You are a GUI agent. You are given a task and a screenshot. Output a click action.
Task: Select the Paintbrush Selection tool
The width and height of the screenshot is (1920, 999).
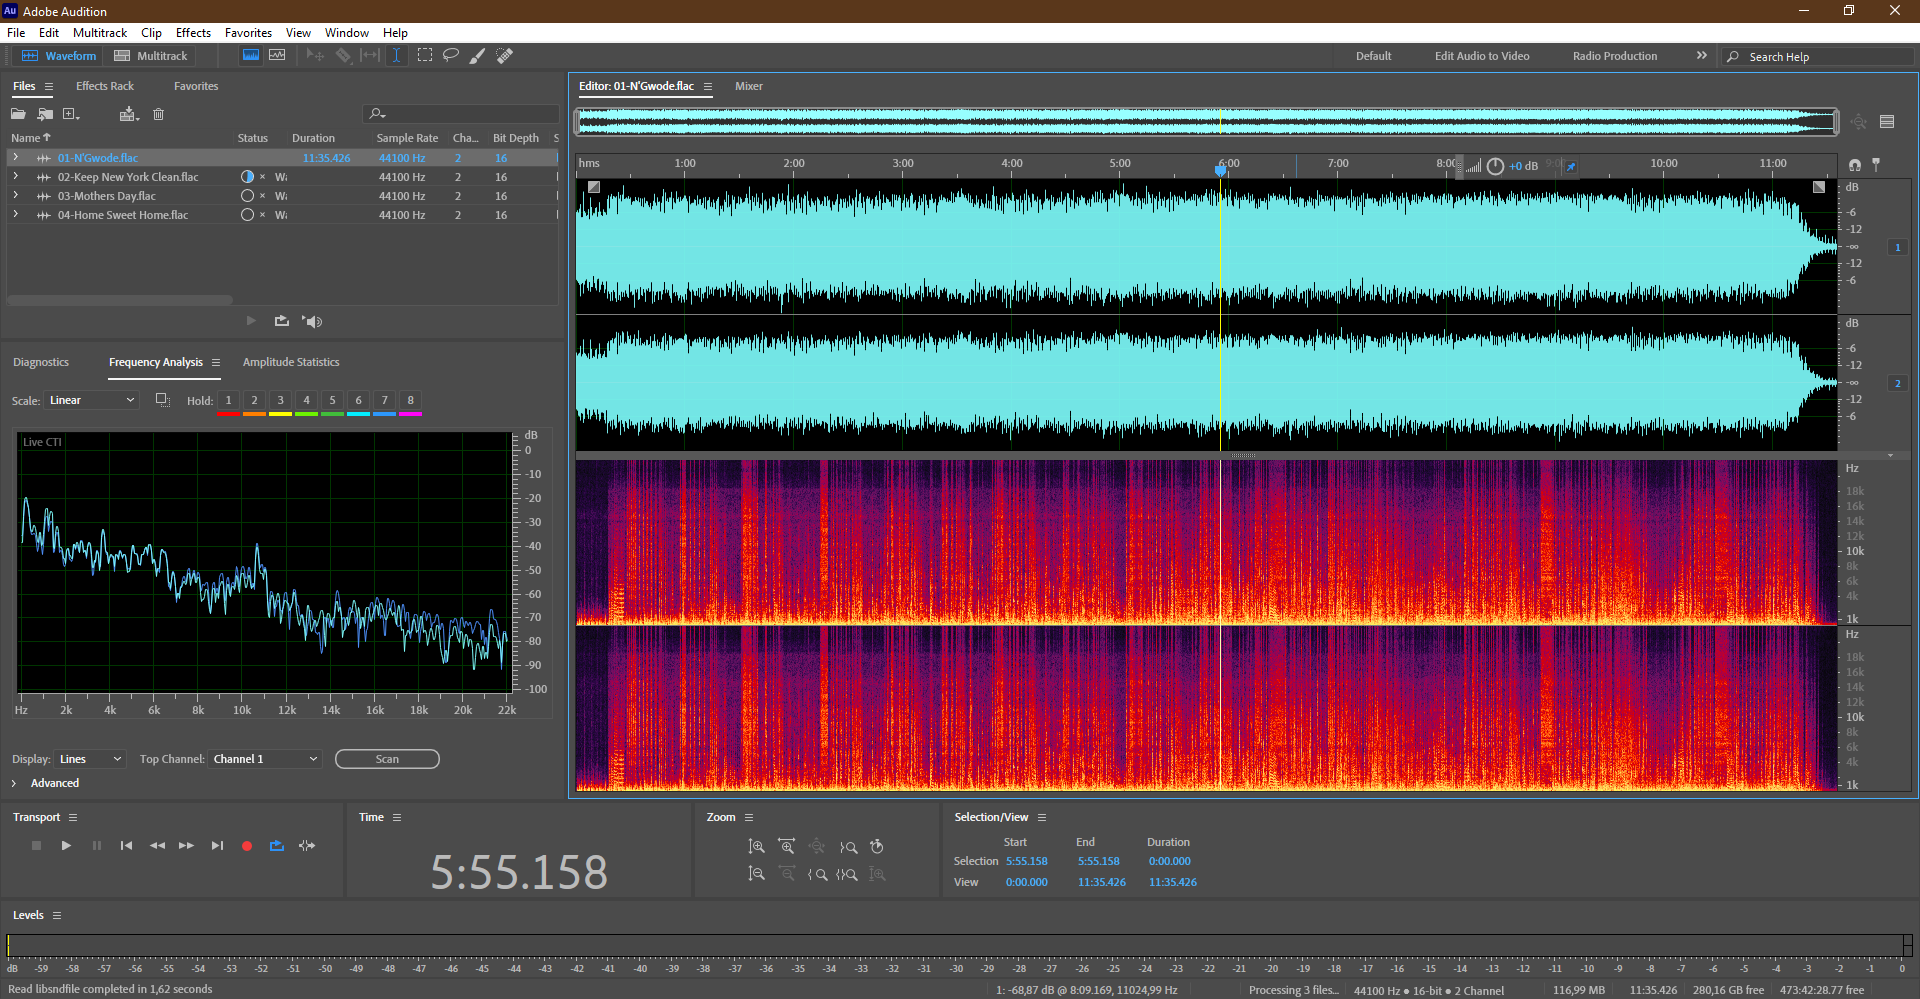(478, 56)
